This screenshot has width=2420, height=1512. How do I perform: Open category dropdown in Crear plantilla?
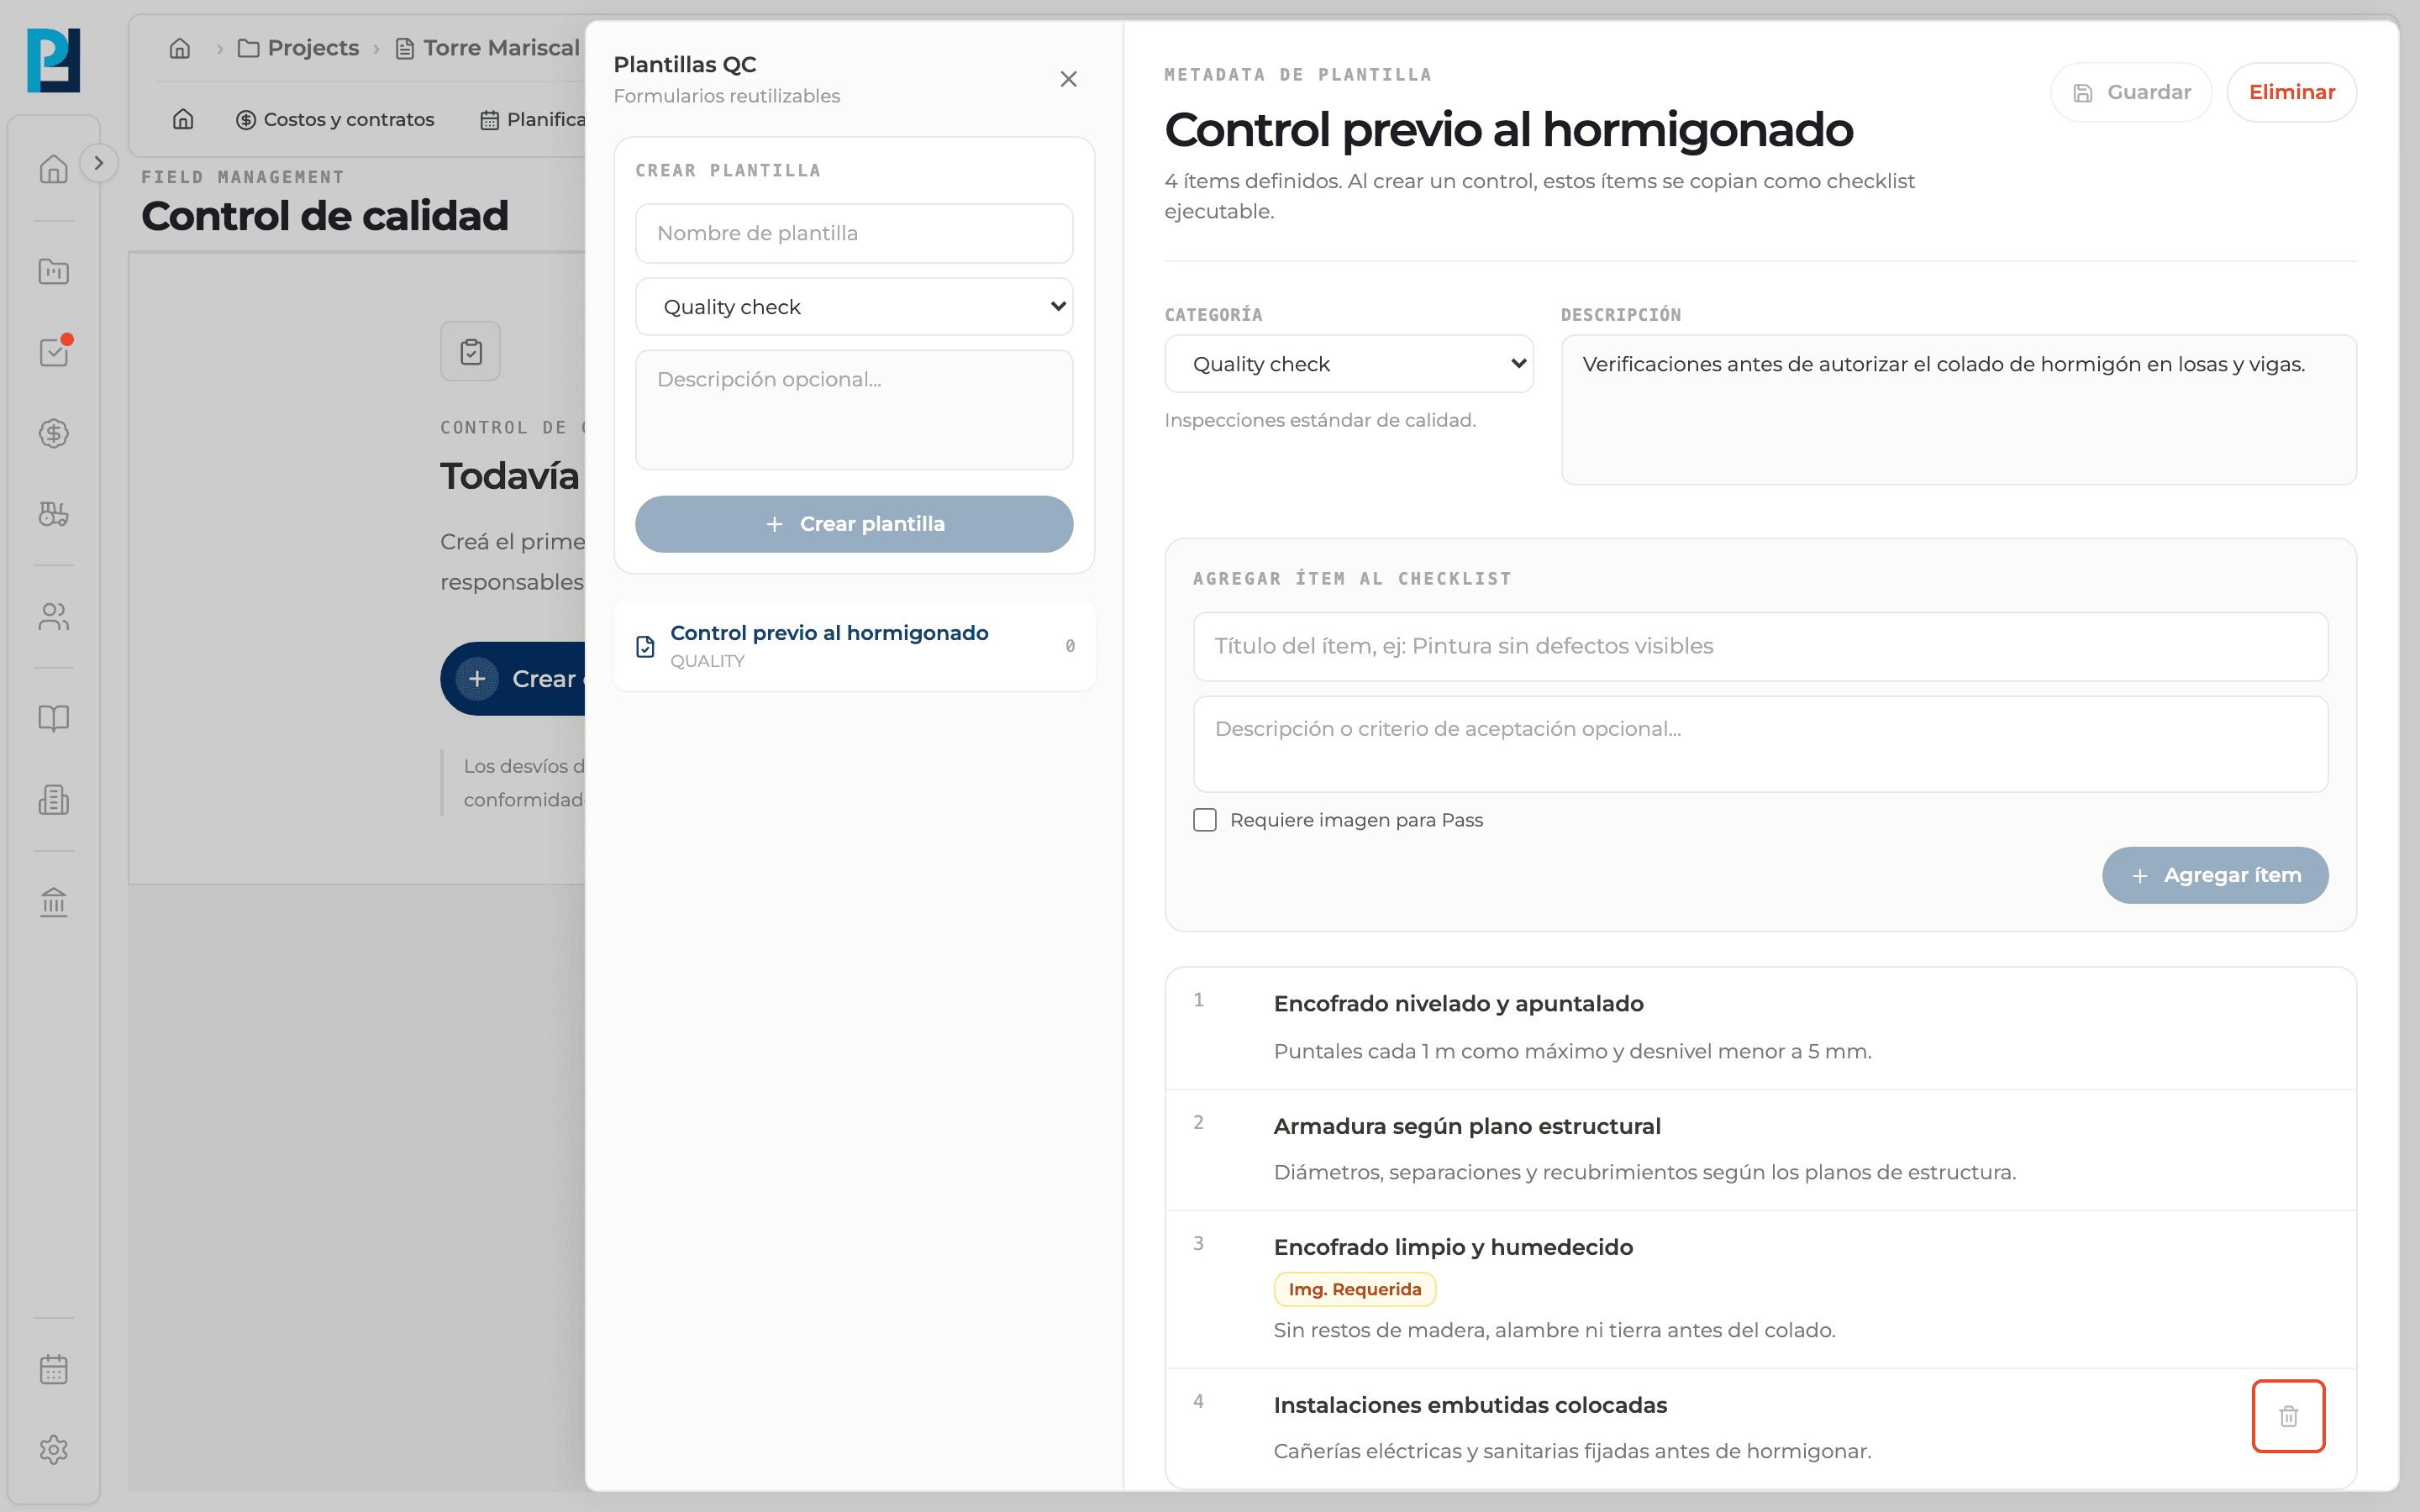point(854,307)
